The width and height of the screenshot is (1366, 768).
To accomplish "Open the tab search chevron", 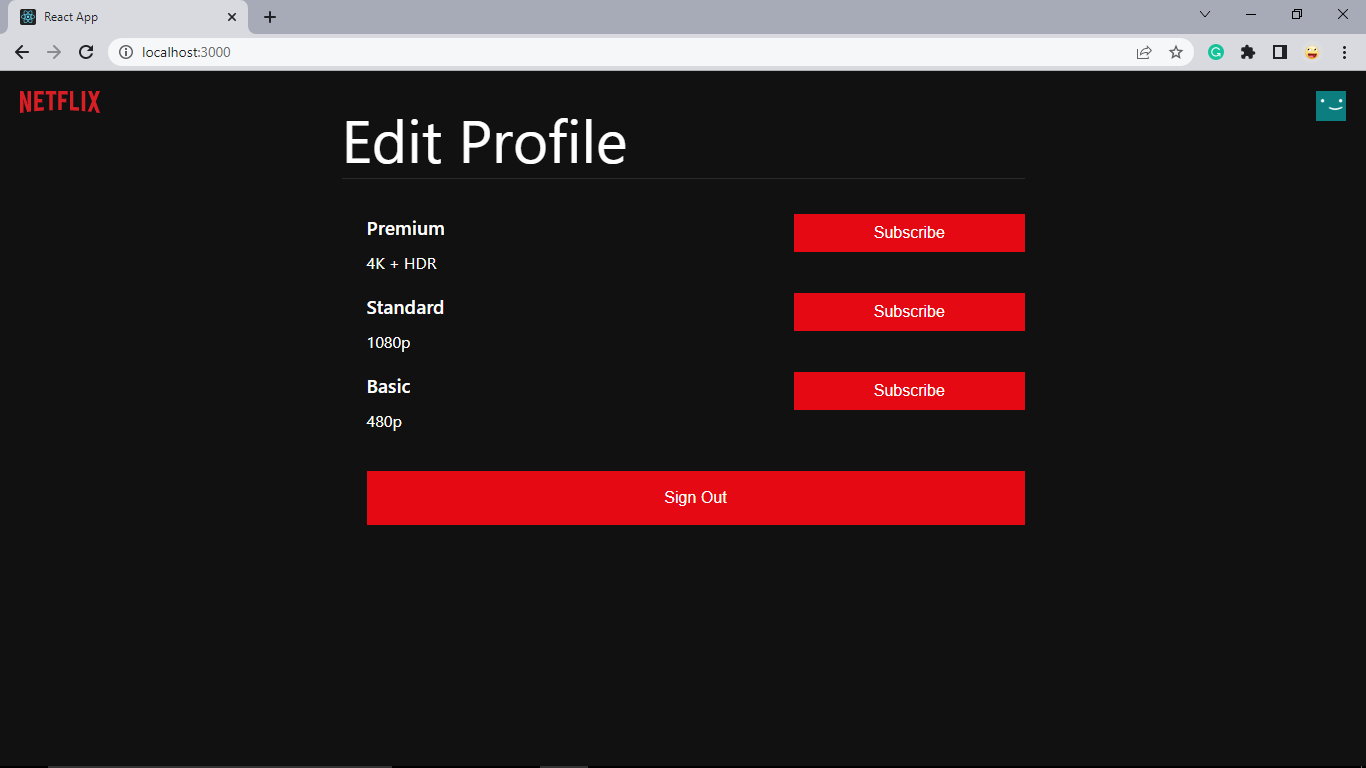I will pos(1205,15).
